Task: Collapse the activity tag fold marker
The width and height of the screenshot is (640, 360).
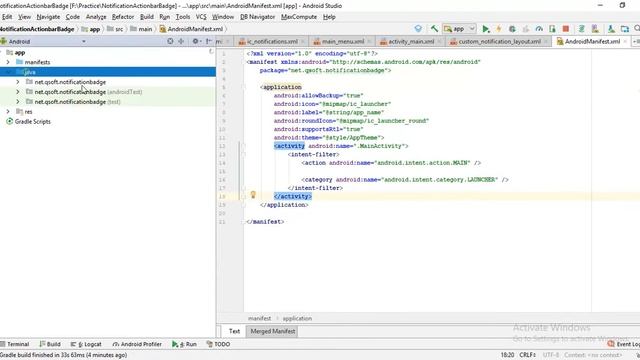Action: coord(244,146)
